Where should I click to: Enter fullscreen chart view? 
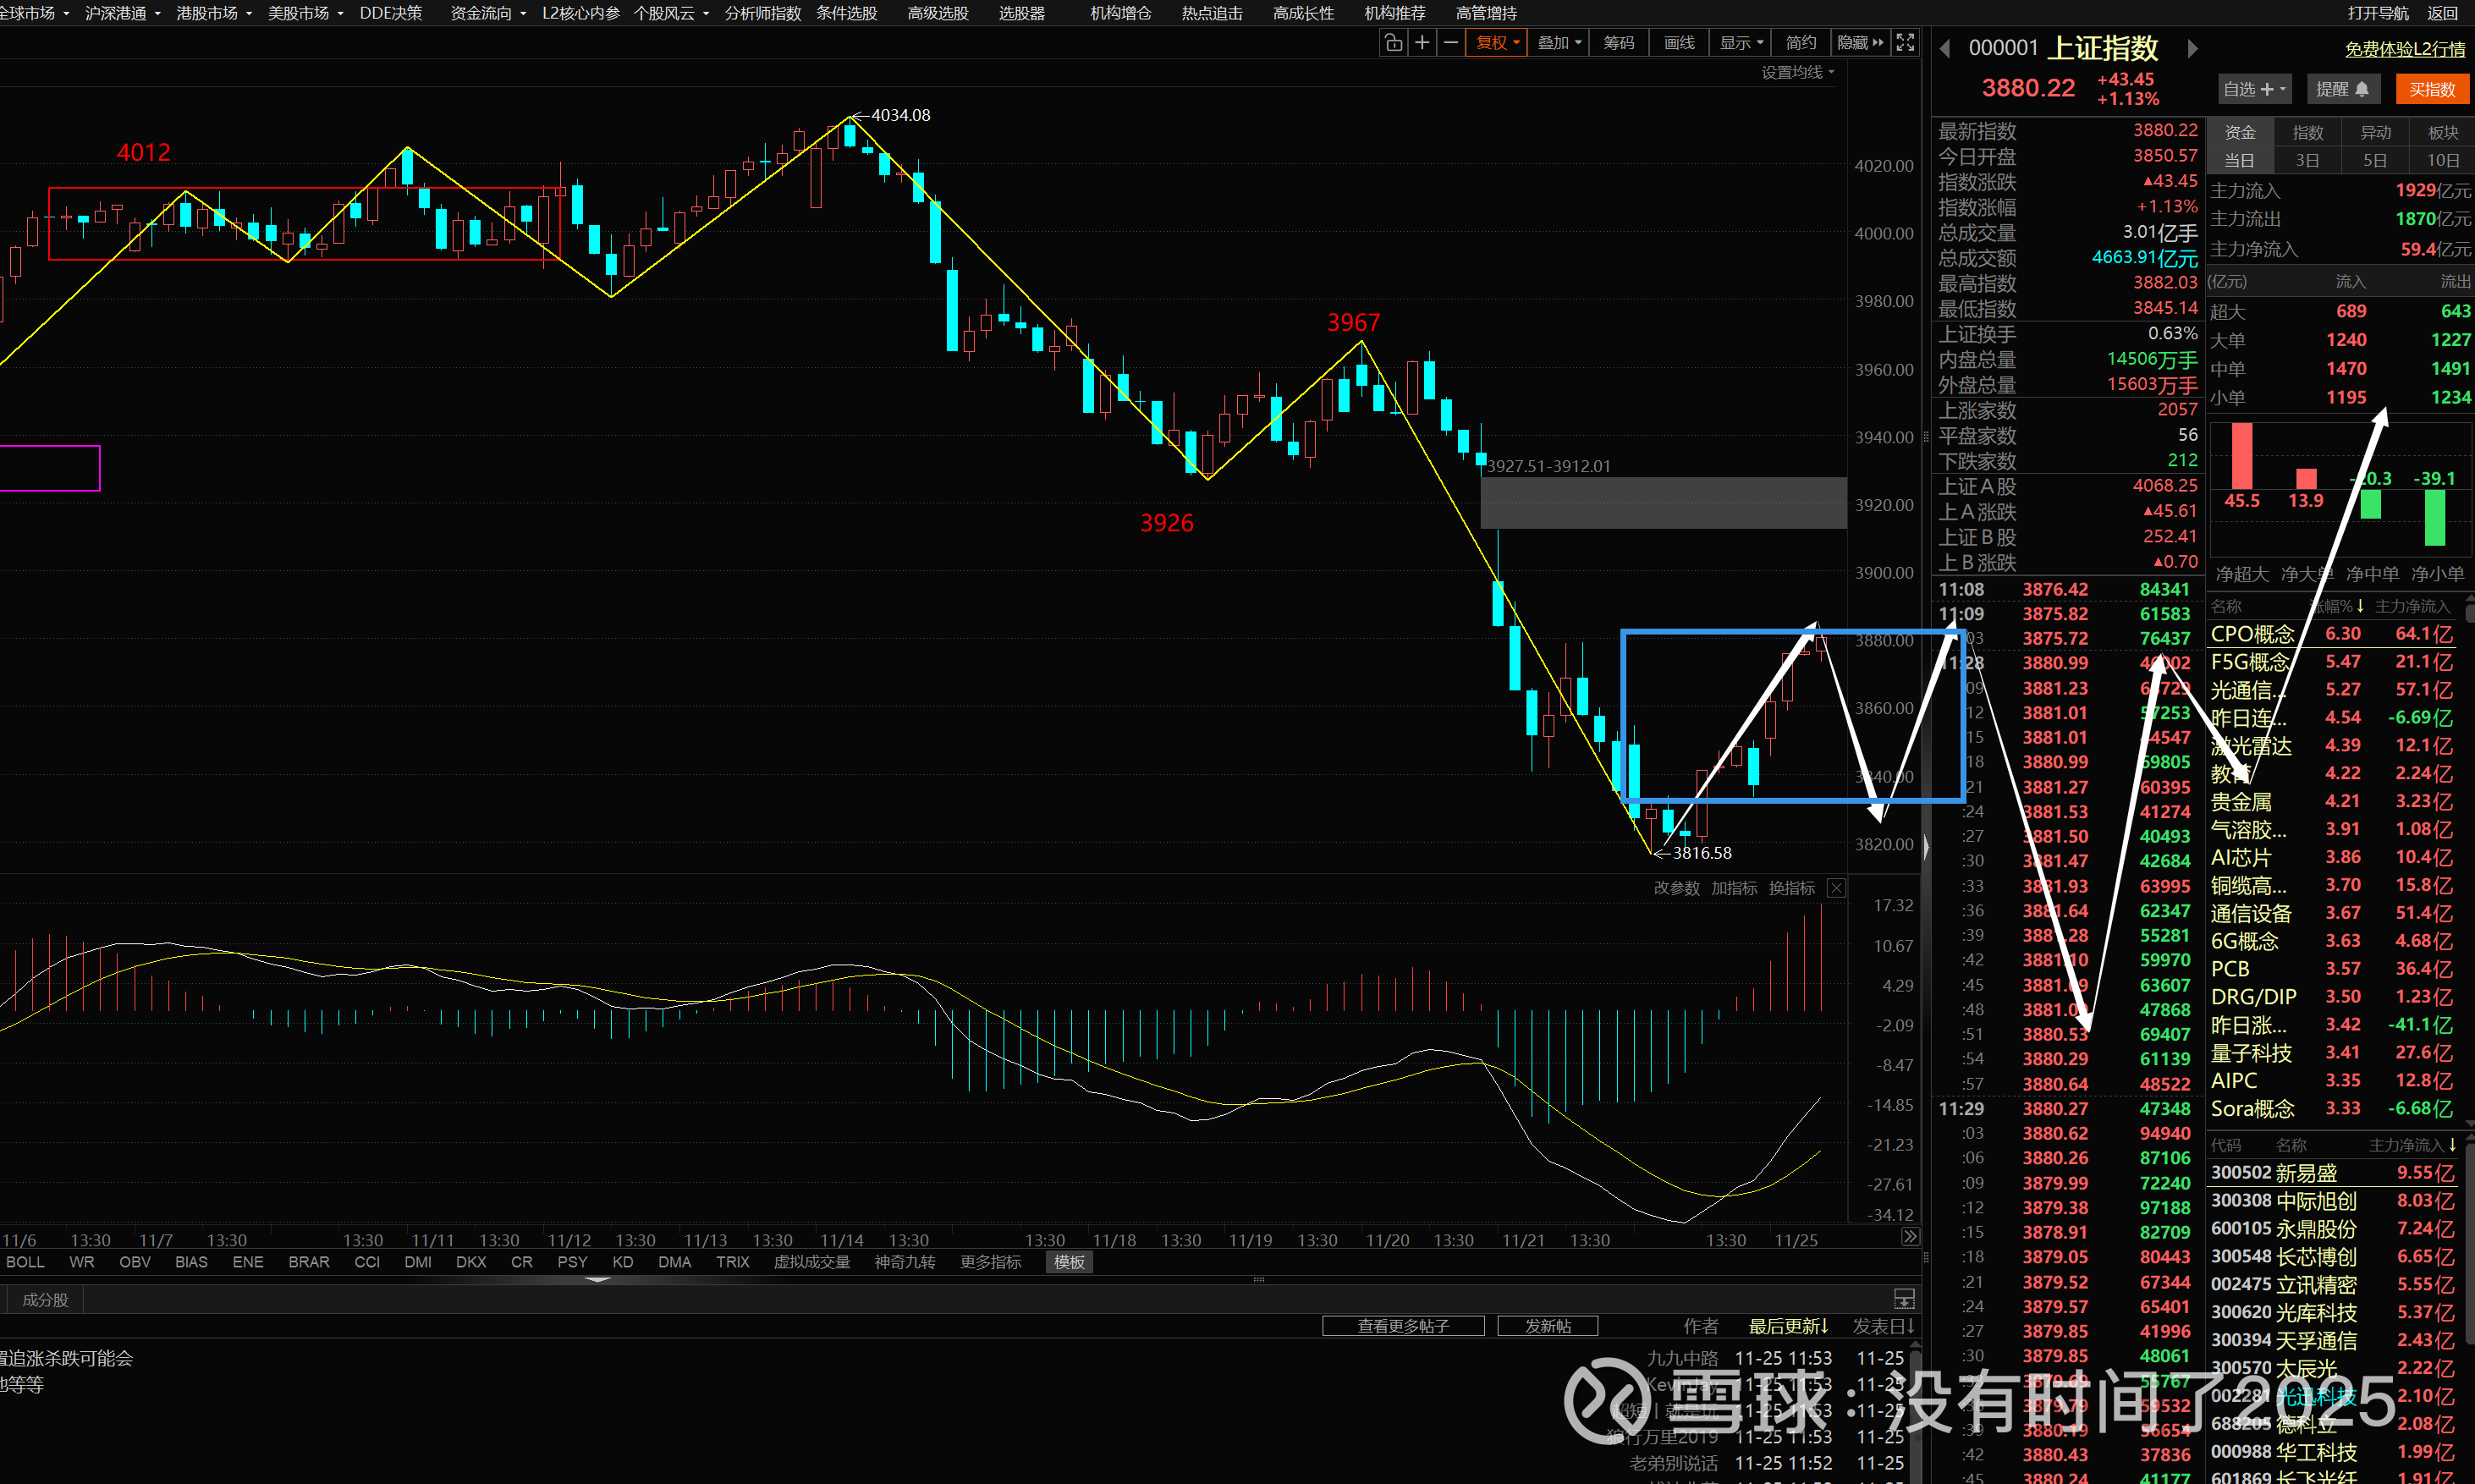coord(1905,43)
